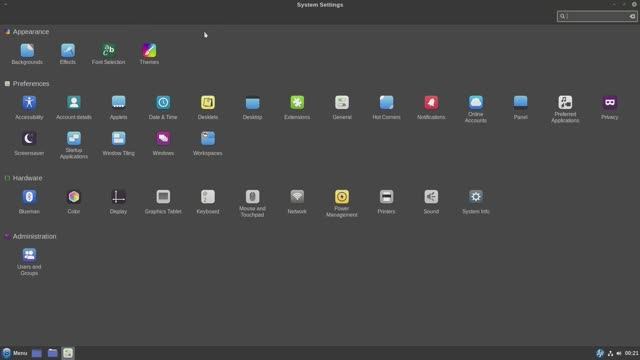Open the Extensions settings
This screenshot has width=640, height=360.
[297, 108]
